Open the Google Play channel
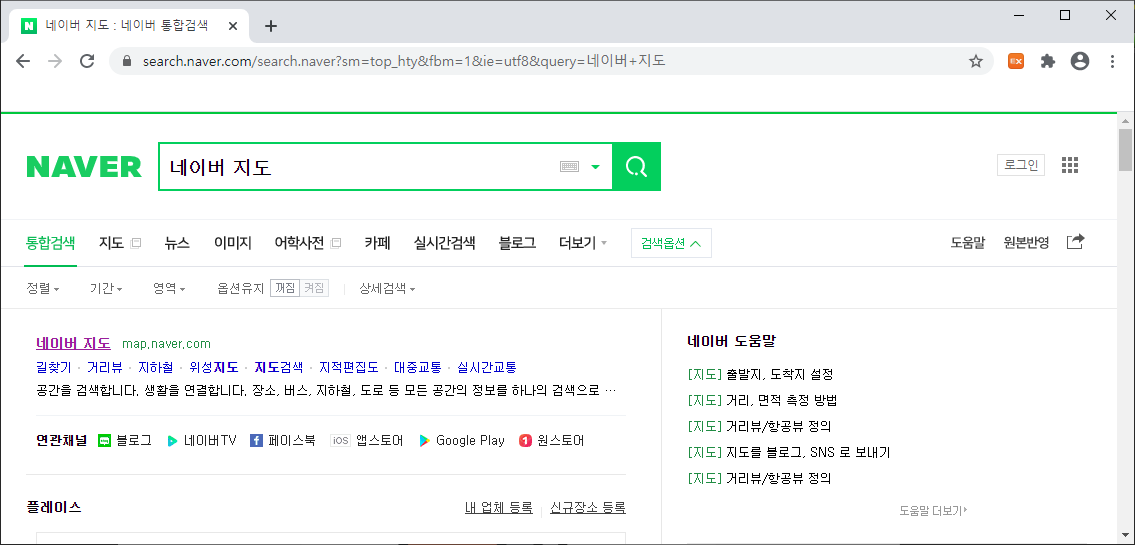Screen dimensions: 1135x545 [x=461, y=440]
